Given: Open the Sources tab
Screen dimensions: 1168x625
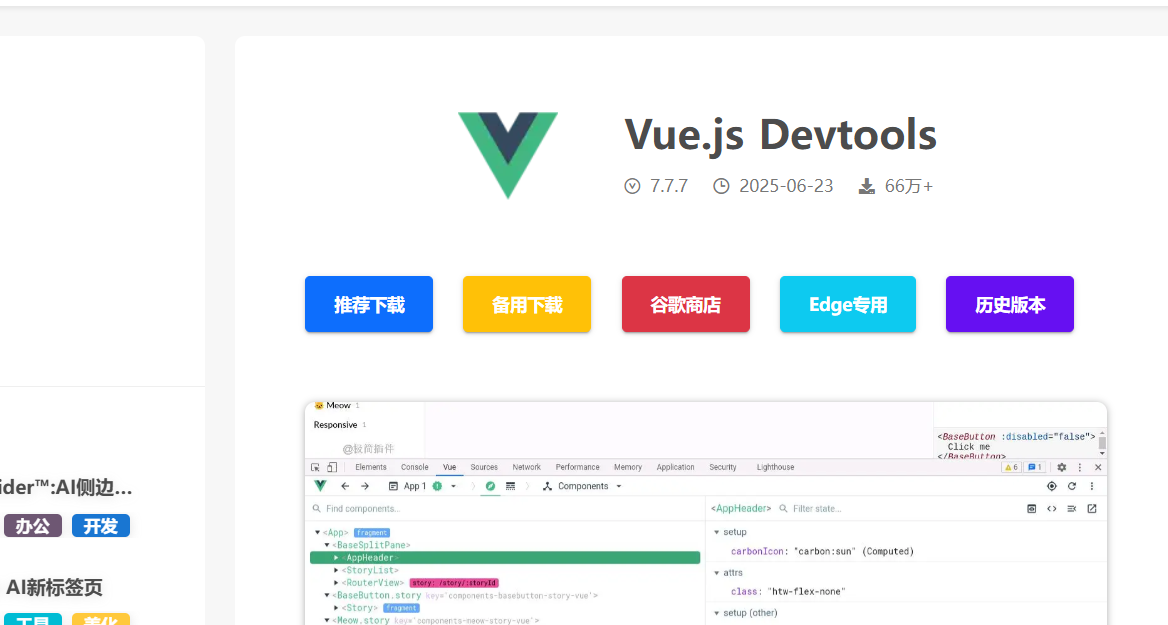Looking at the screenshot, I should point(484,467).
